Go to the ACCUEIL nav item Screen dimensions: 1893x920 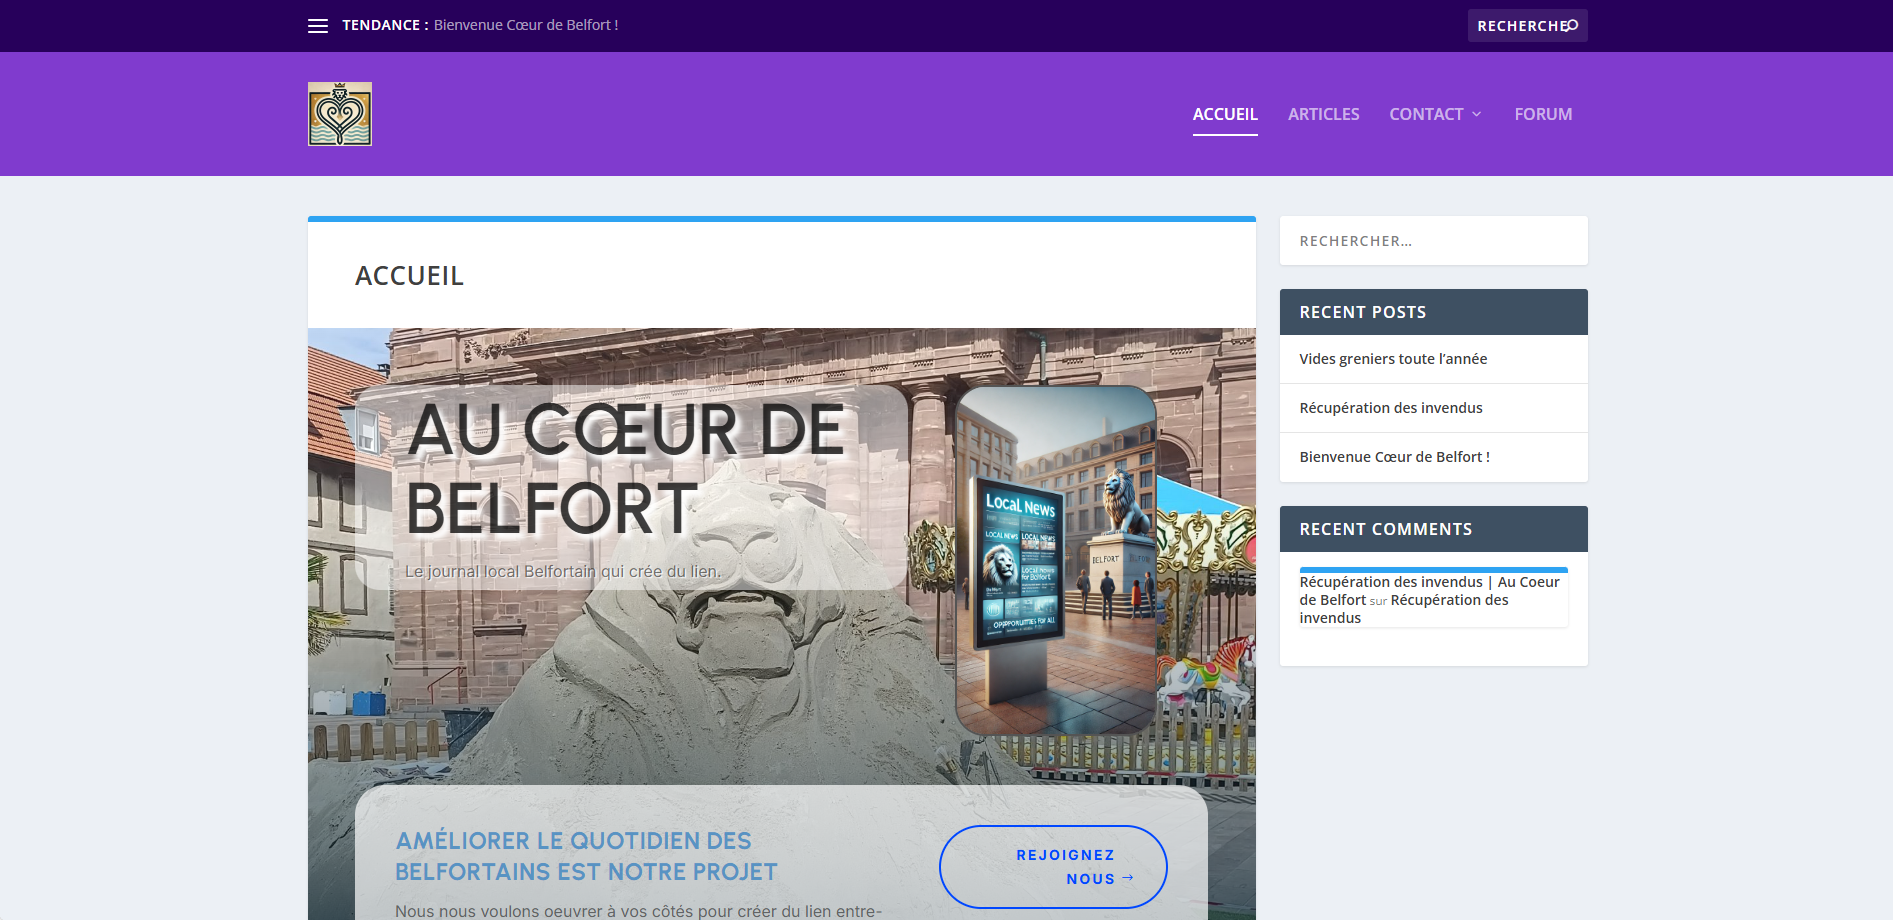click(1224, 114)
